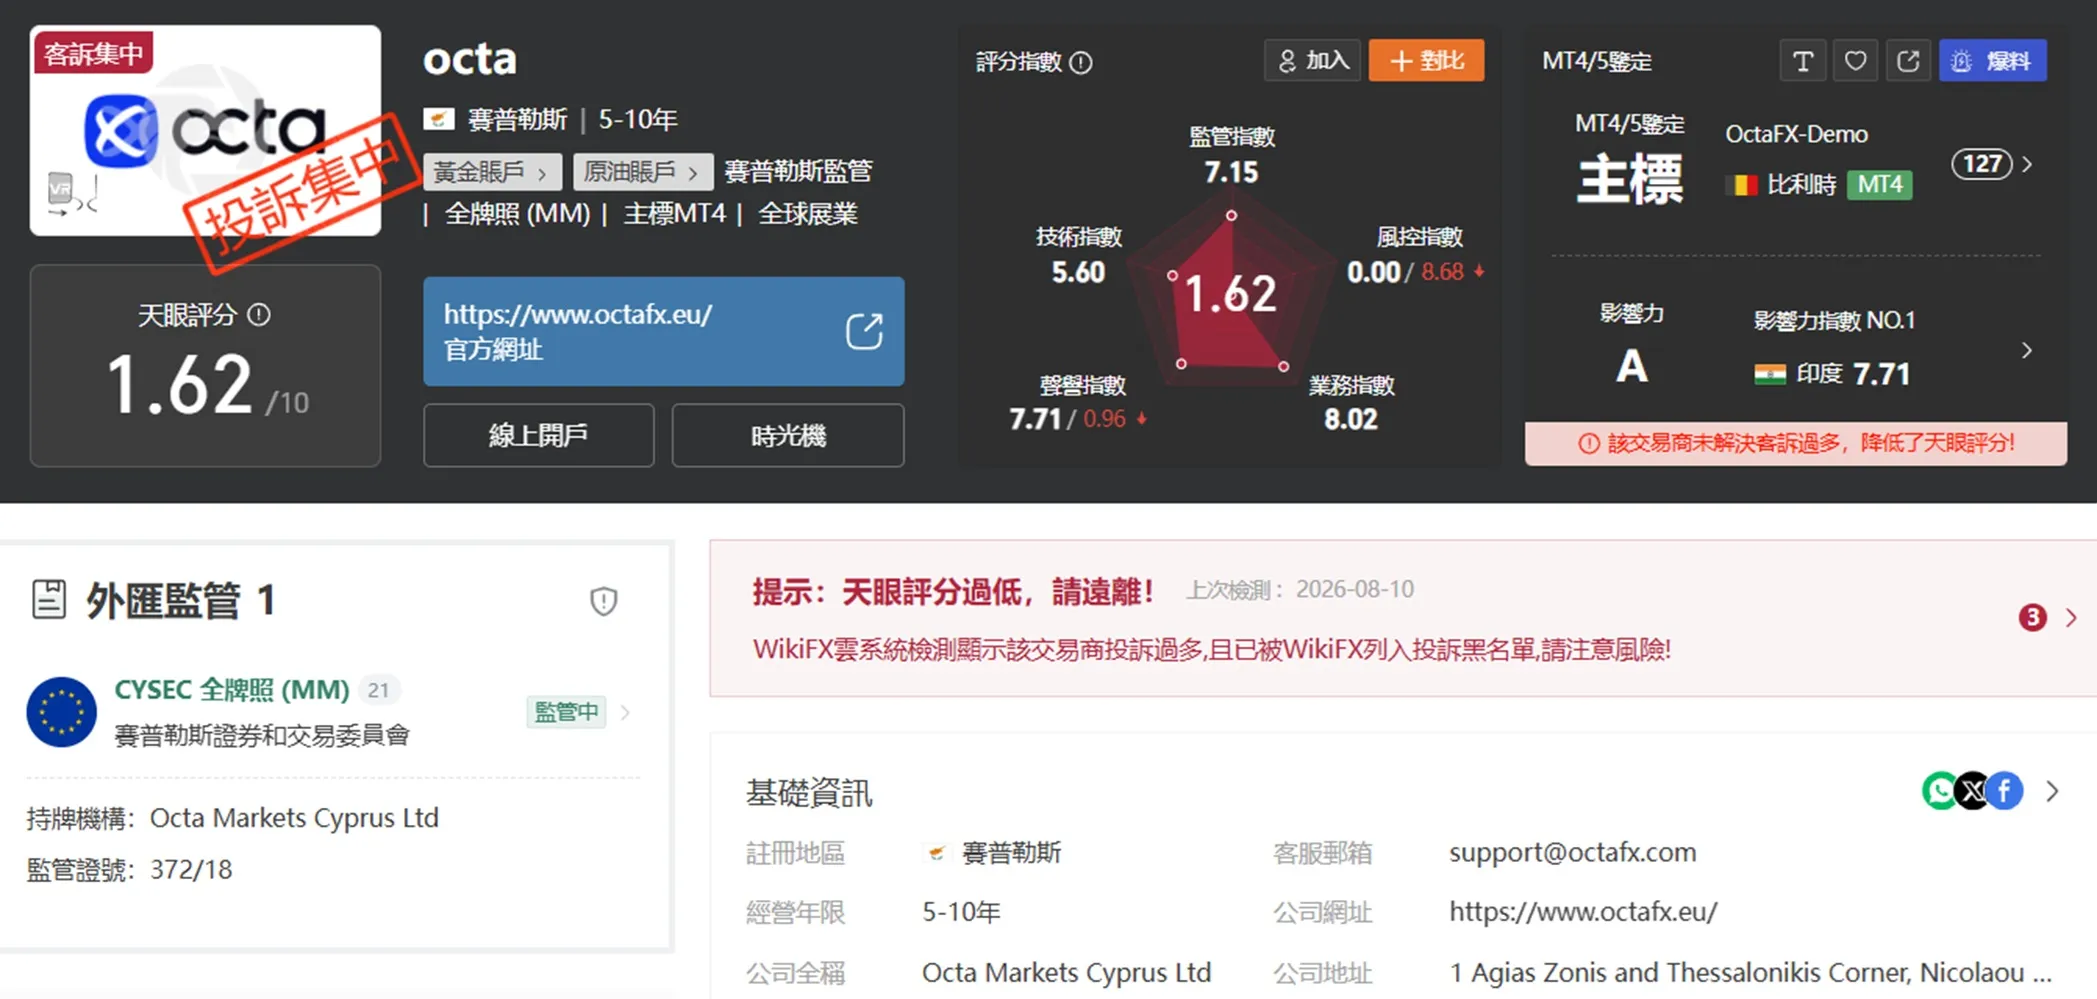Open the official website link box
The height and width of the screenshot is (999, 2097).
[x=663, y=331]
